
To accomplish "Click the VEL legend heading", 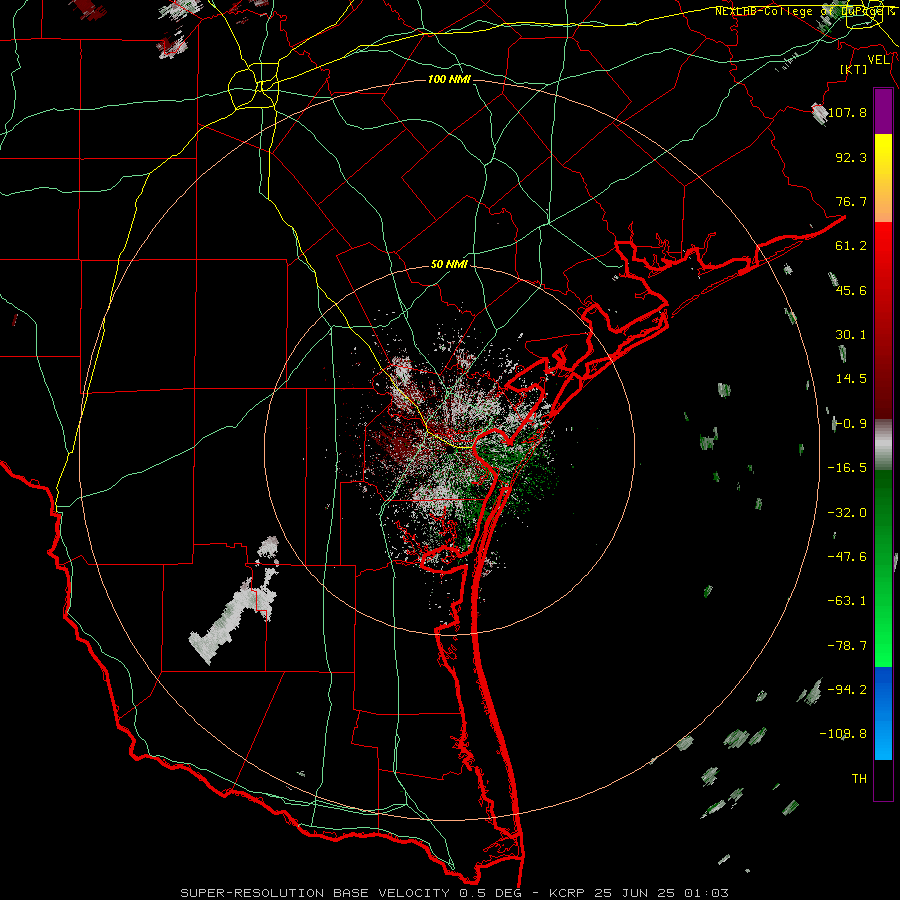I will (x=879, y=60).
